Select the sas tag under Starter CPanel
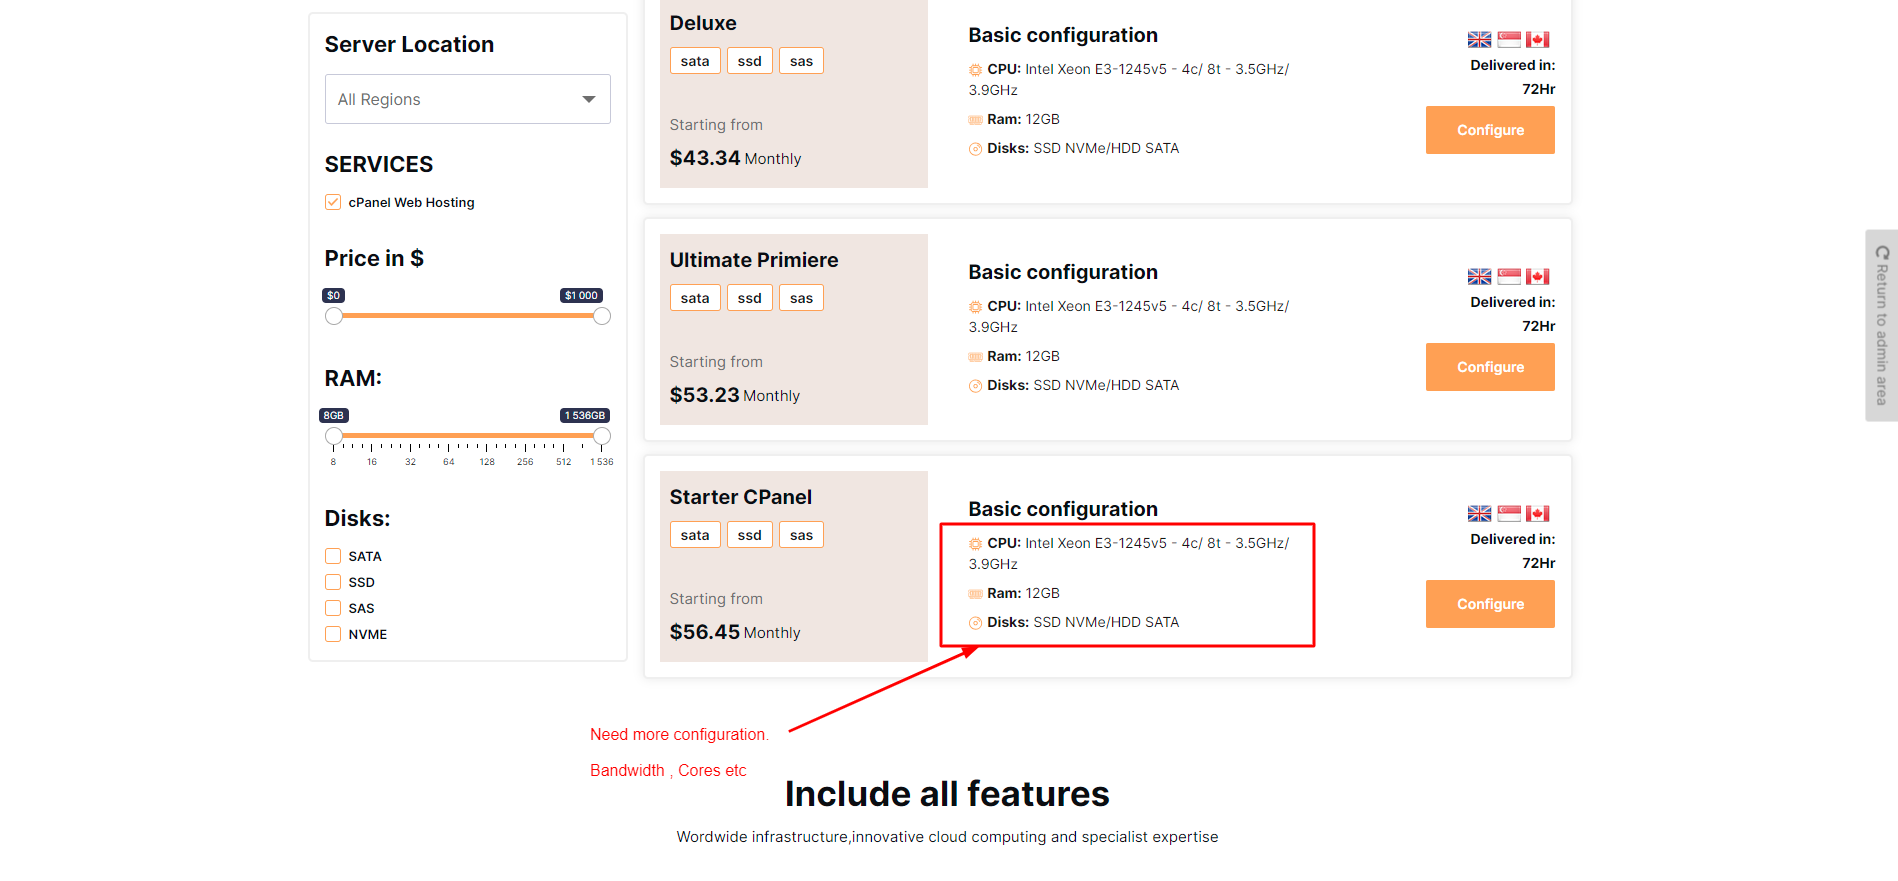1898x881 pixels. [801, 535]
